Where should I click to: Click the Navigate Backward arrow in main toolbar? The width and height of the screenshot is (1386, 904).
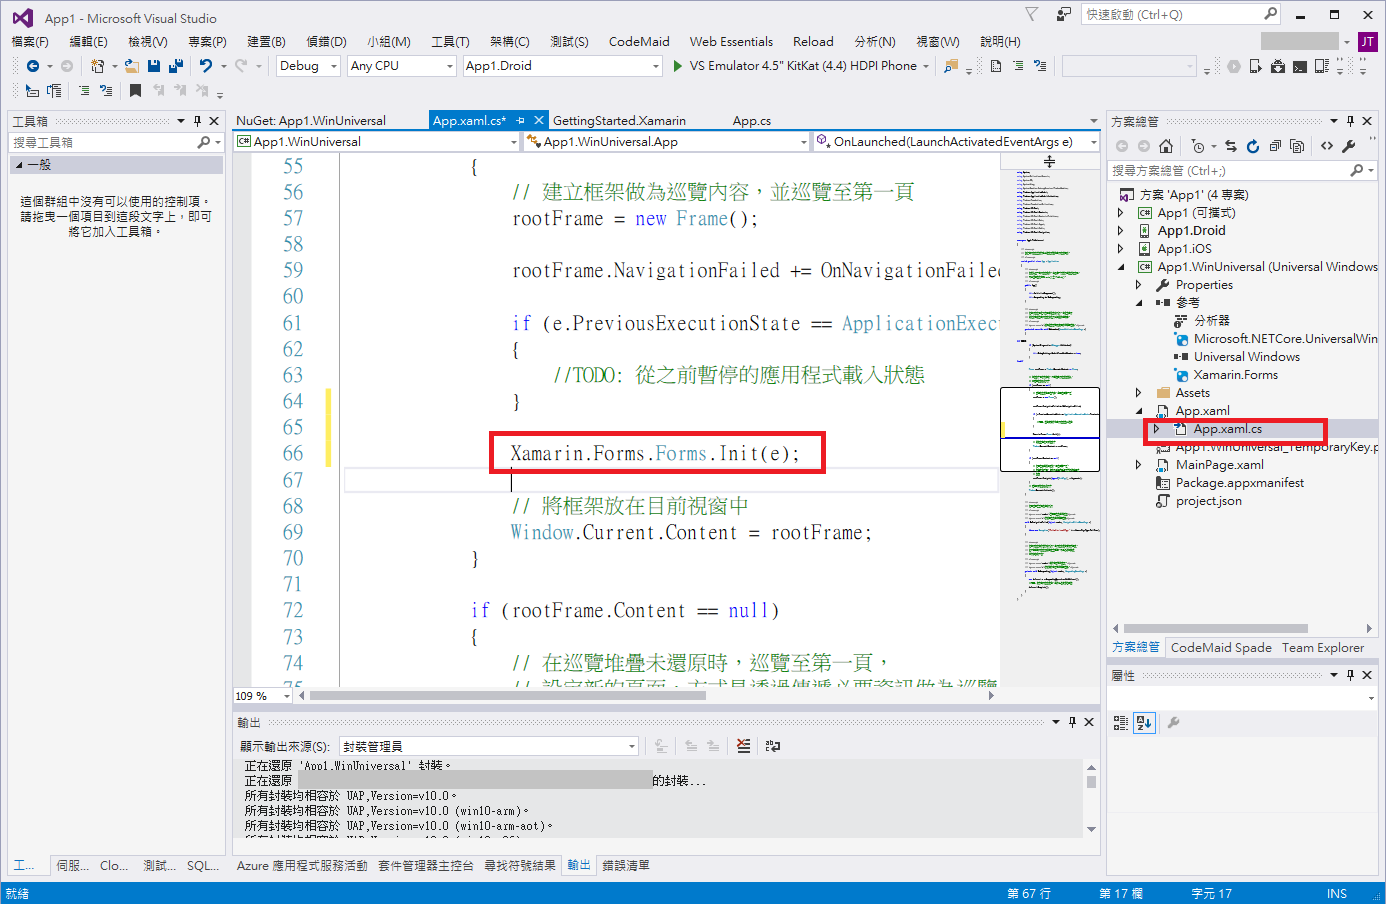[x=33, y=66]
